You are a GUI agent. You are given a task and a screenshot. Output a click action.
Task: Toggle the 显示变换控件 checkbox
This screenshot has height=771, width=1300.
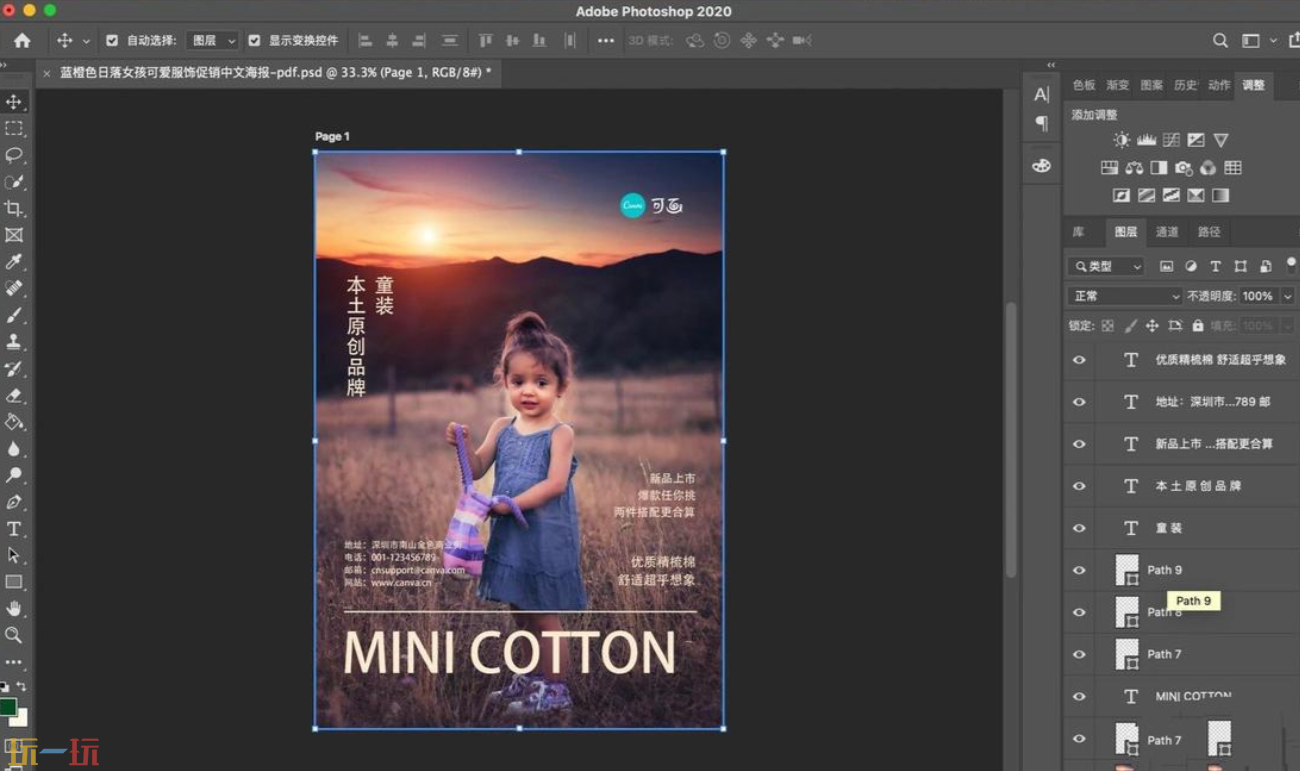click(x=254, y=41)
